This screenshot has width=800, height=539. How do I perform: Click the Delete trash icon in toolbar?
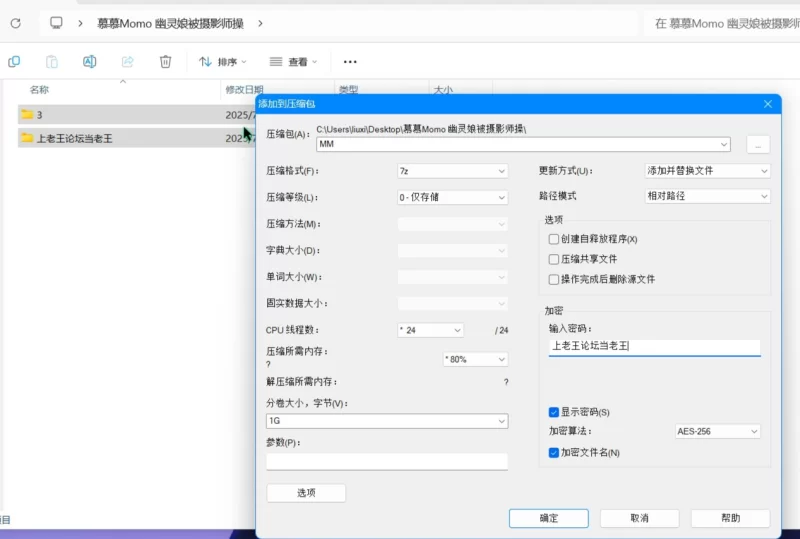166,62
